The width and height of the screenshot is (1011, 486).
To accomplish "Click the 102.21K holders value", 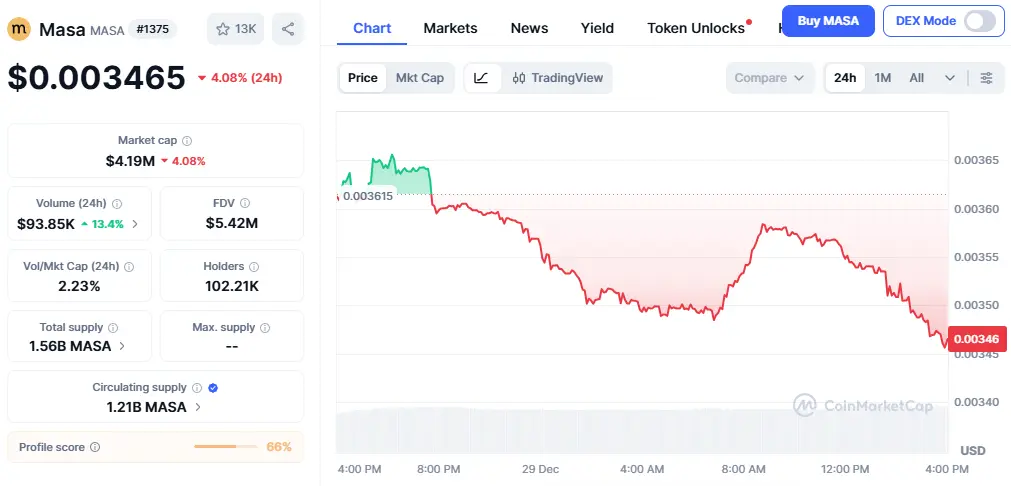I will tap(232, 286).
